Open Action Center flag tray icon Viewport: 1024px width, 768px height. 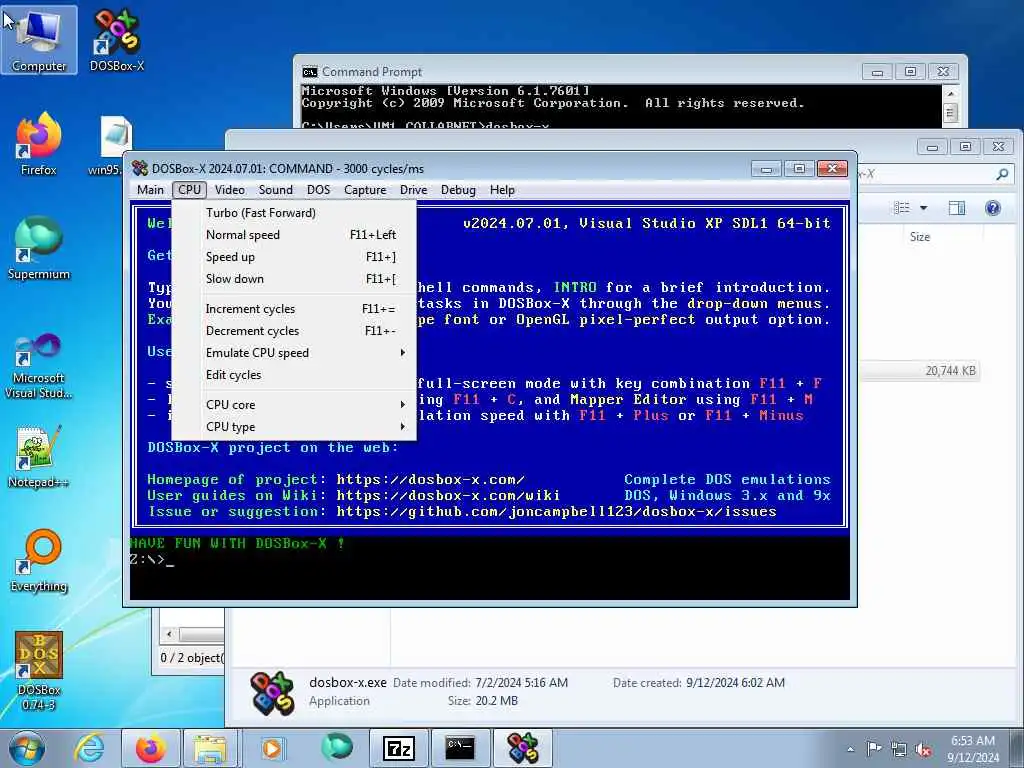point(874,748)
